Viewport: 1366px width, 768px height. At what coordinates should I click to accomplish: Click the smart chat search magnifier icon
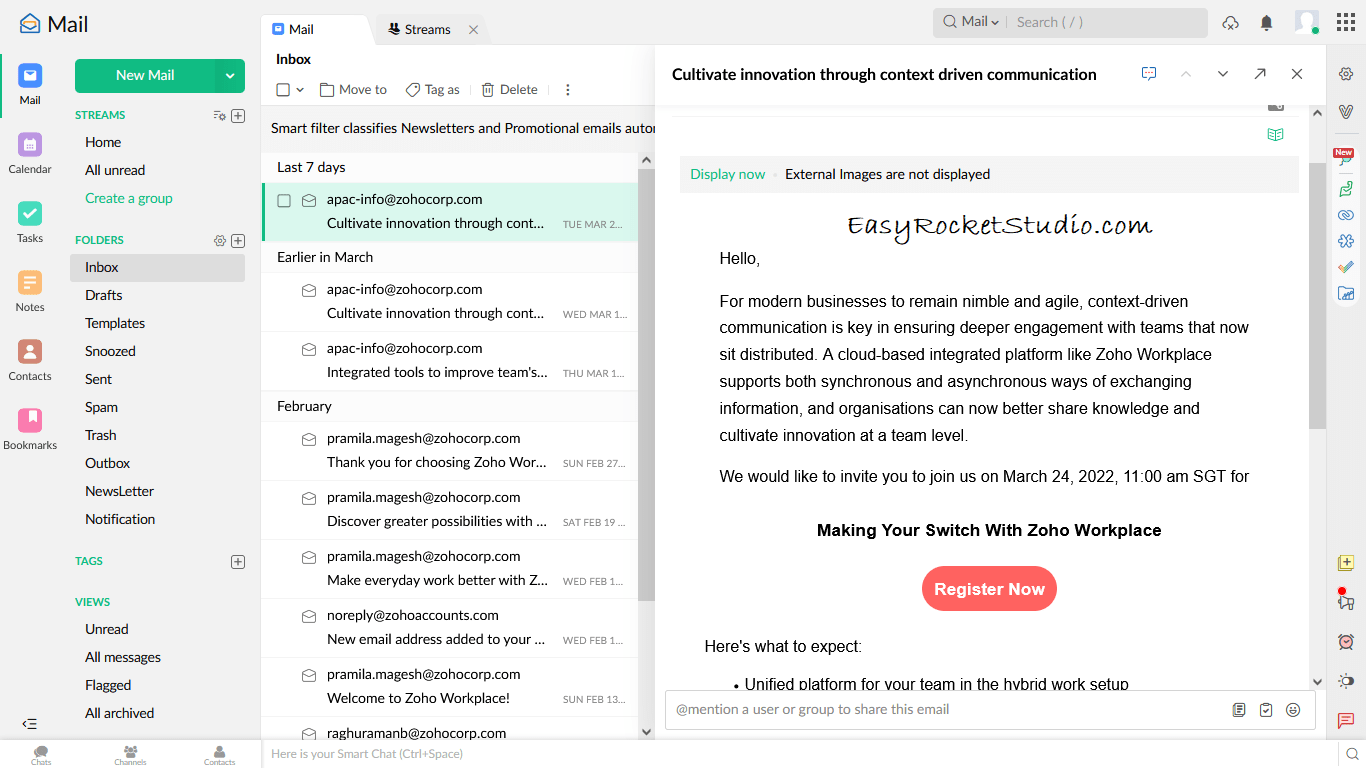[x=1352, y=754]
